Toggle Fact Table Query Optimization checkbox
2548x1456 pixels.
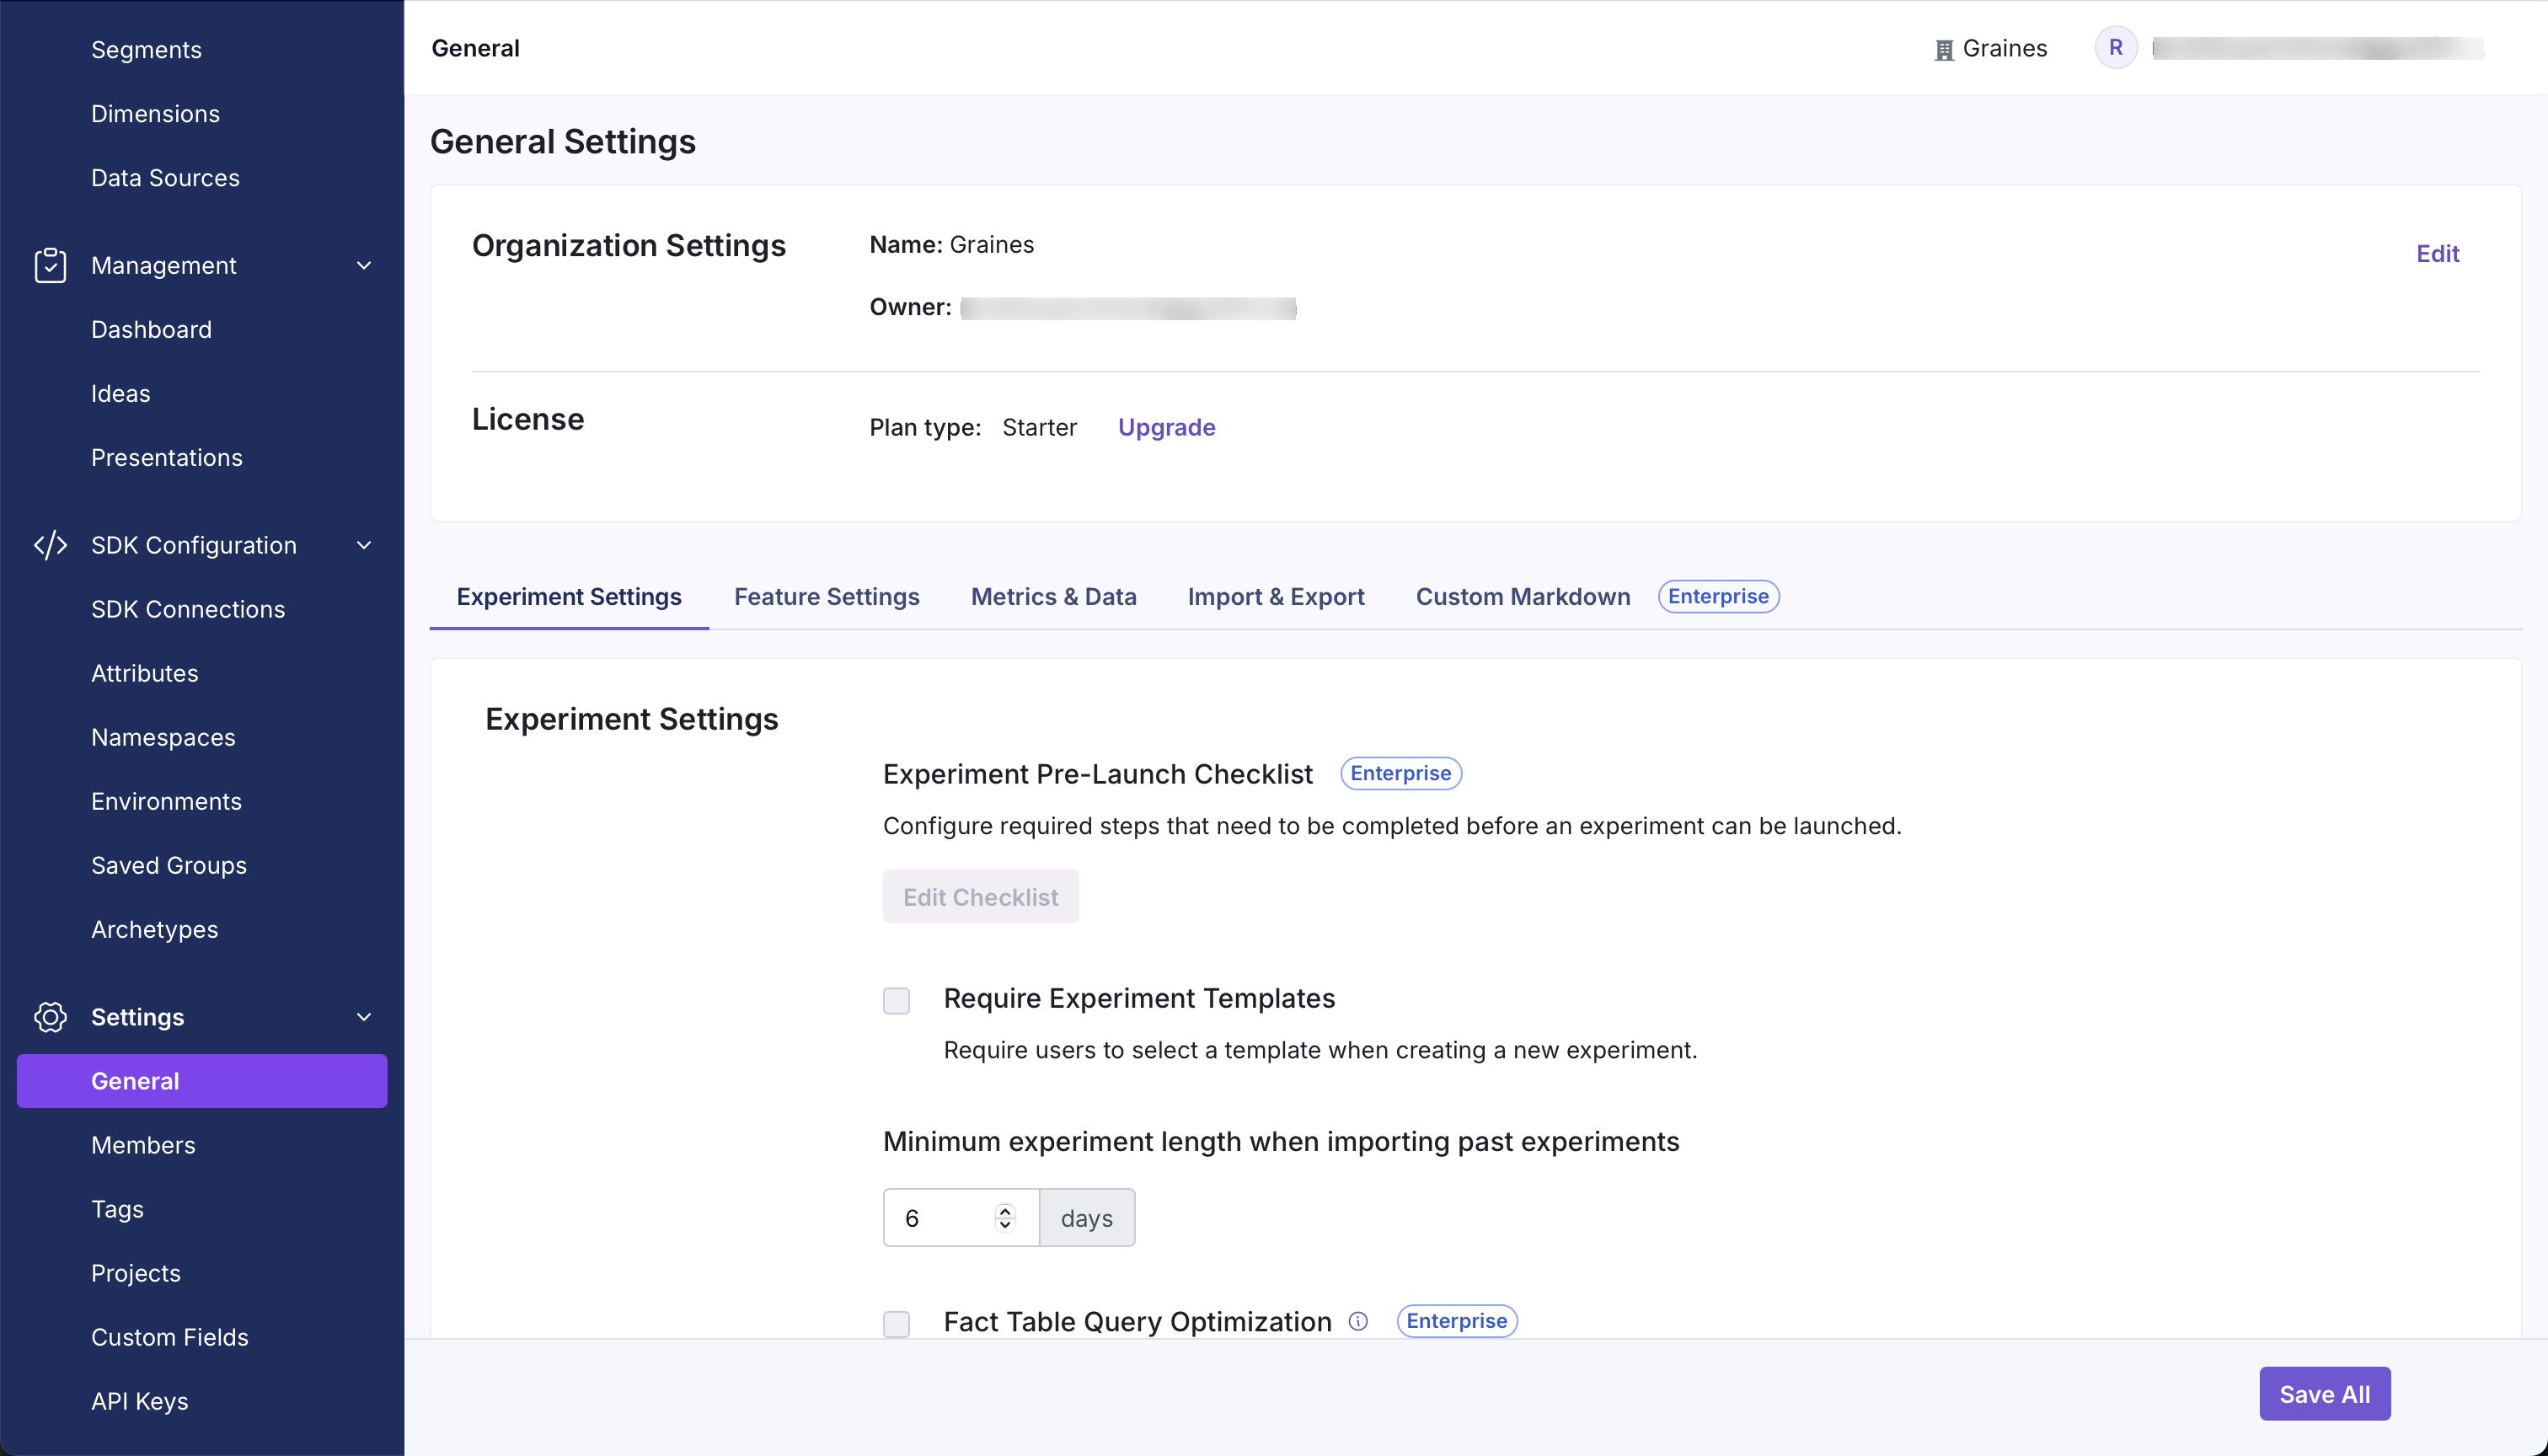click(x=896, y=1324)
